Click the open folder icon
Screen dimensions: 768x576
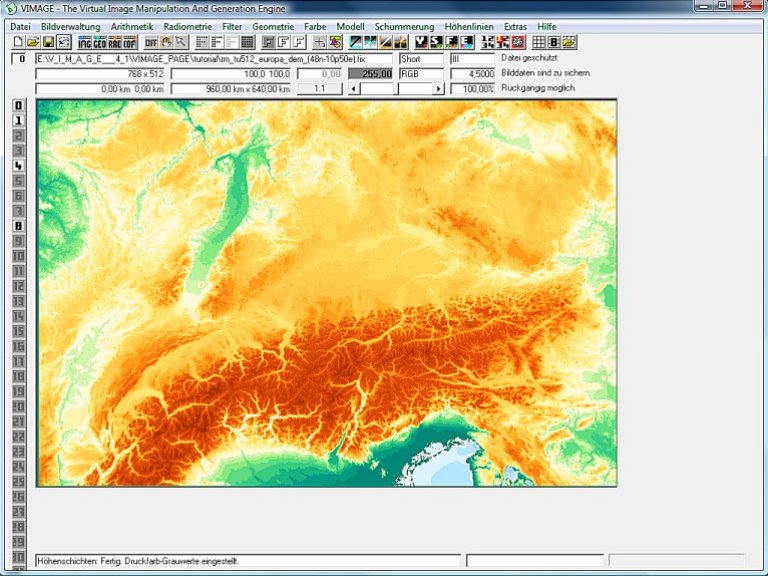pos(32,42)
